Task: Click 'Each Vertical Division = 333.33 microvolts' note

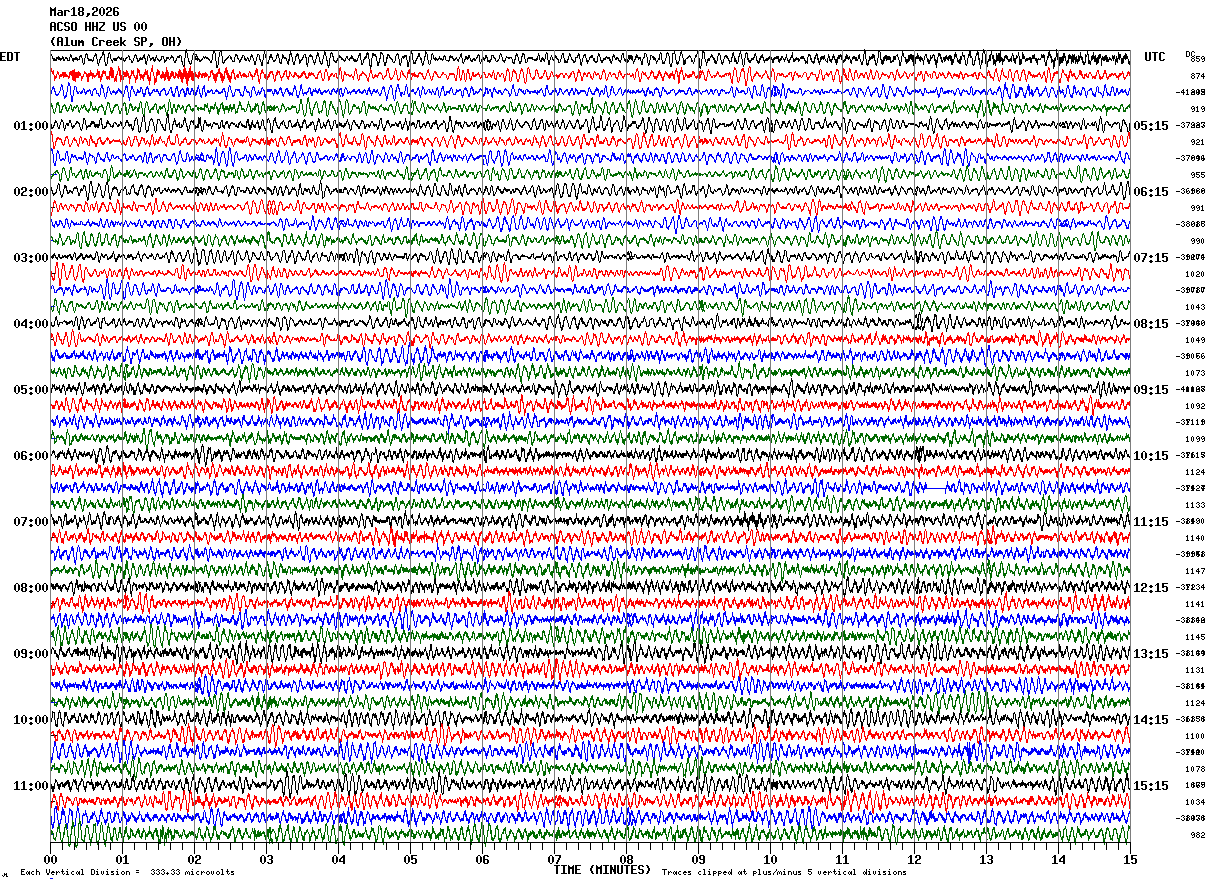Action: click(x=127, y=872)
